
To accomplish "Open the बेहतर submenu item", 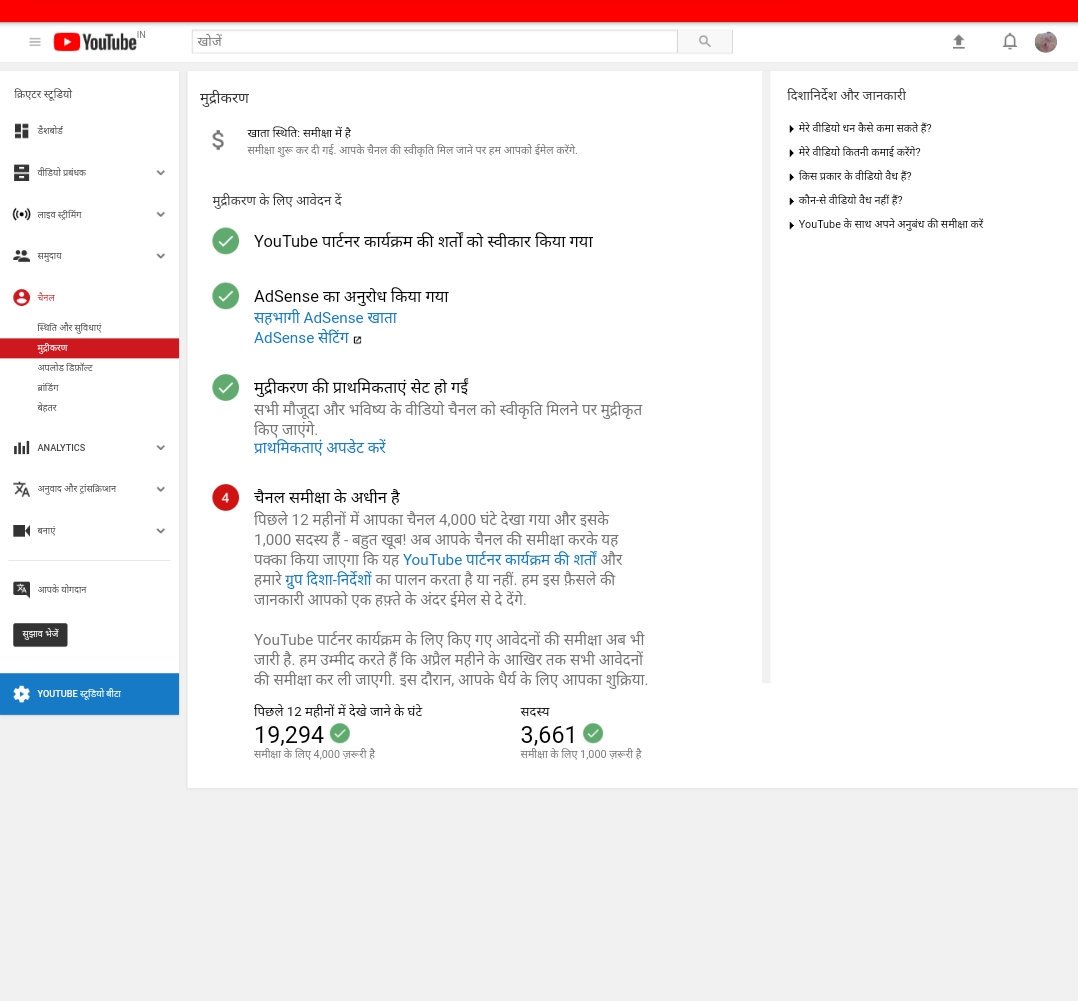I will tap(47, 408).
